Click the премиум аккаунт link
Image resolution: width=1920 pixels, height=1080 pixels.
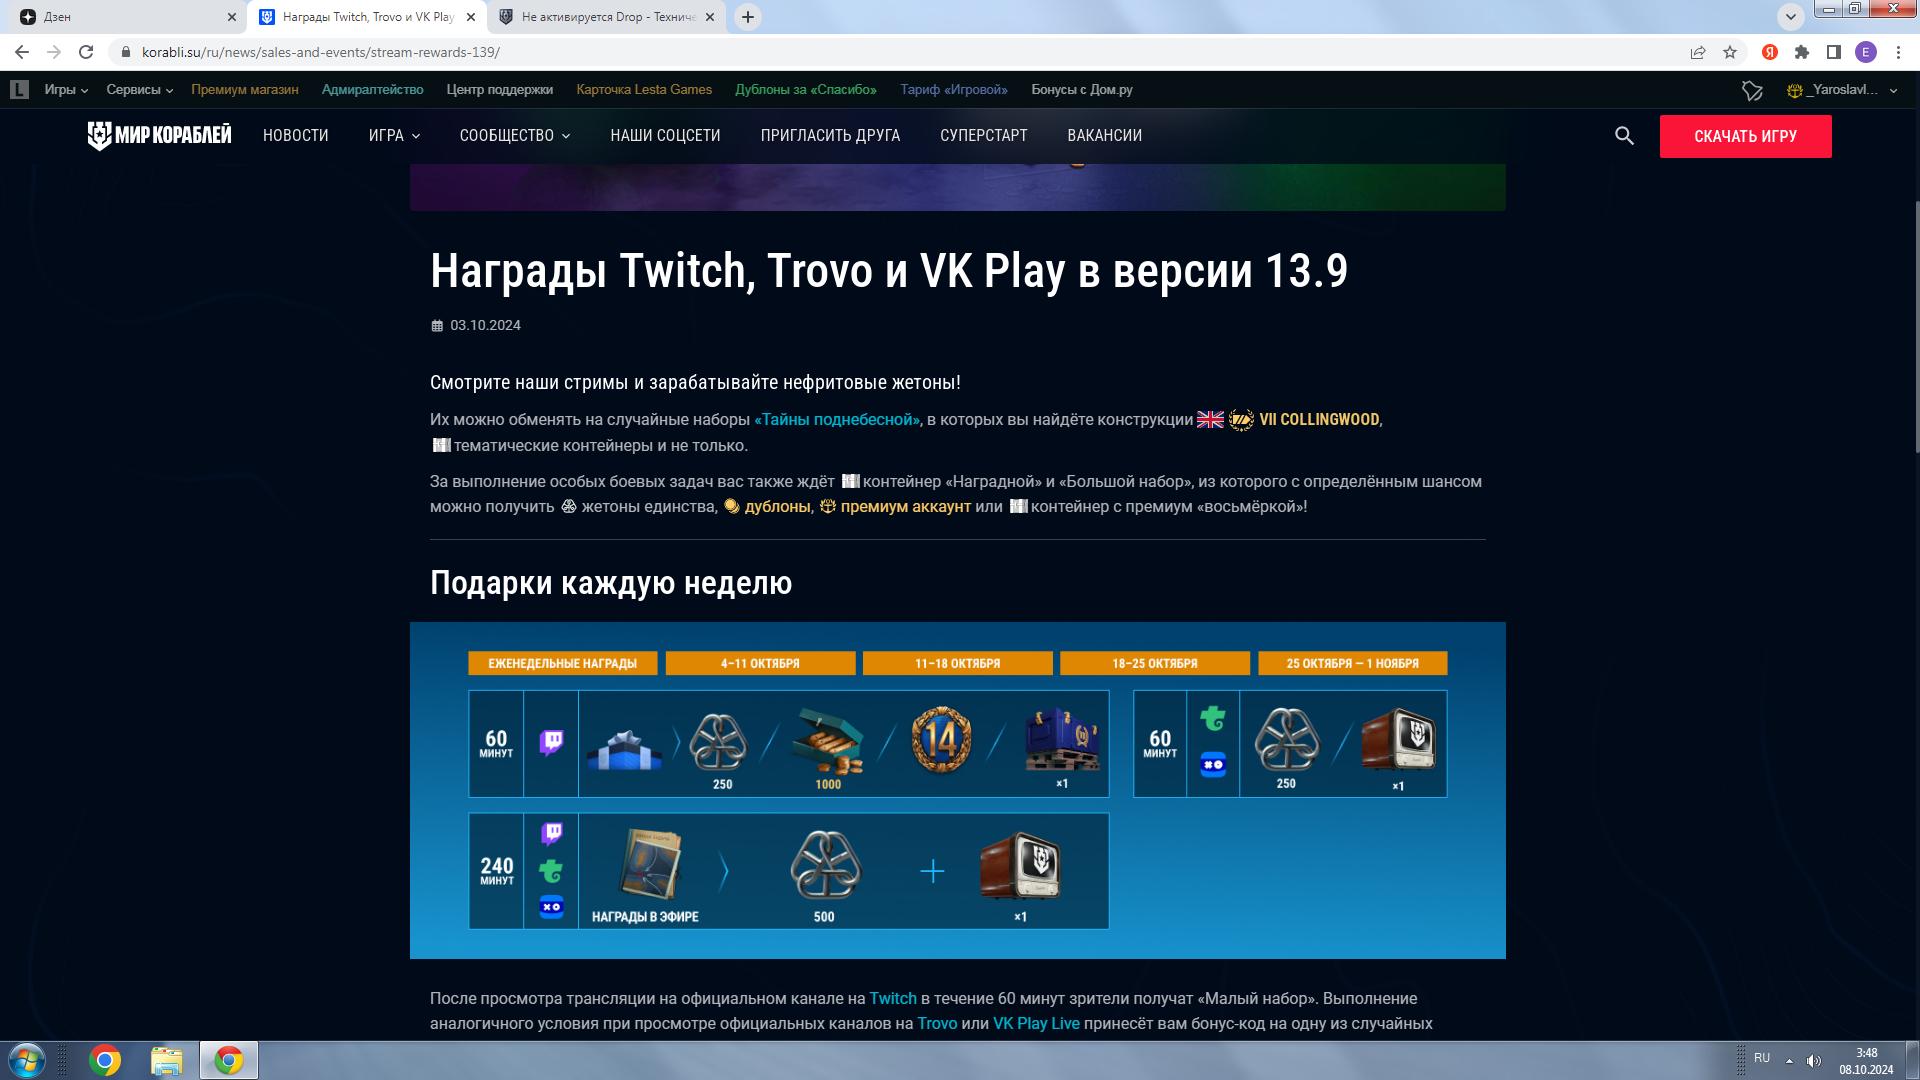pyautogui.click(x=905, y=507)
